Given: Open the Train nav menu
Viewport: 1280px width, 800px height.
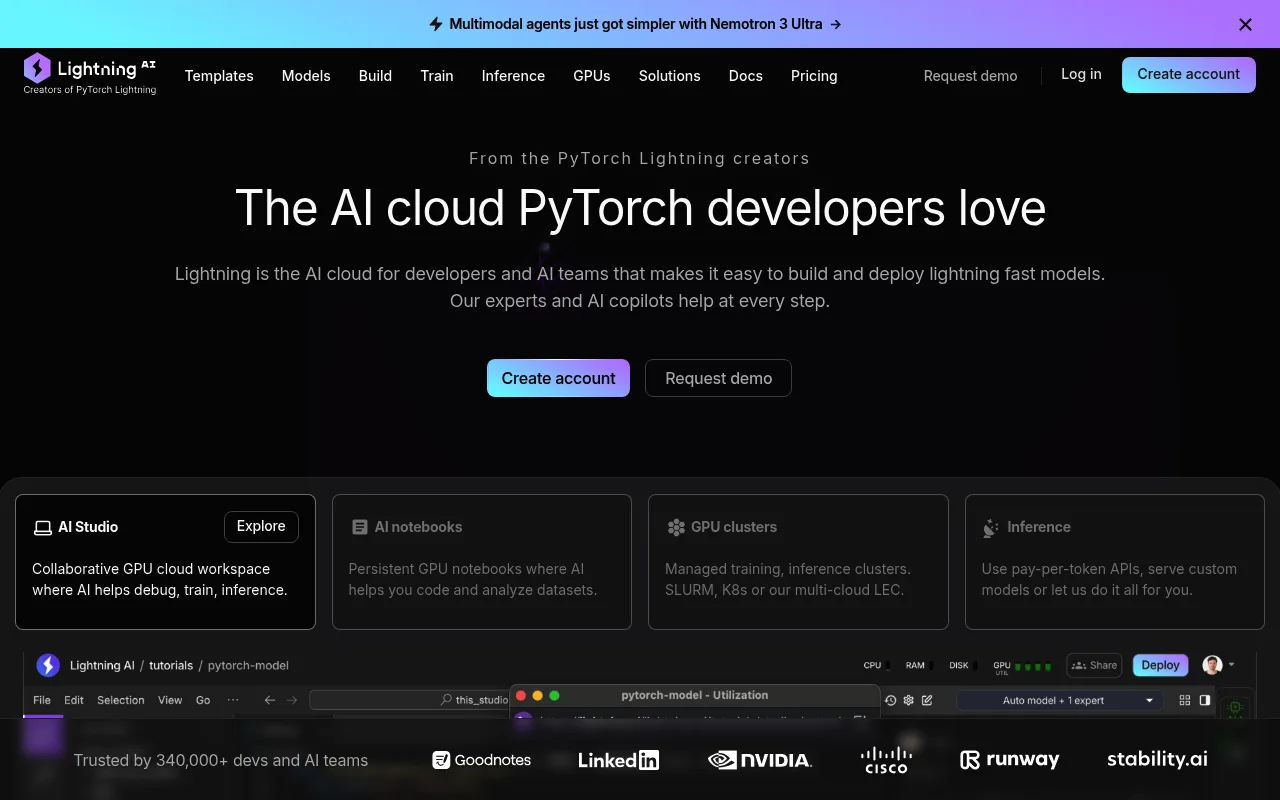Looking at the screenshot, I should 437,76.
